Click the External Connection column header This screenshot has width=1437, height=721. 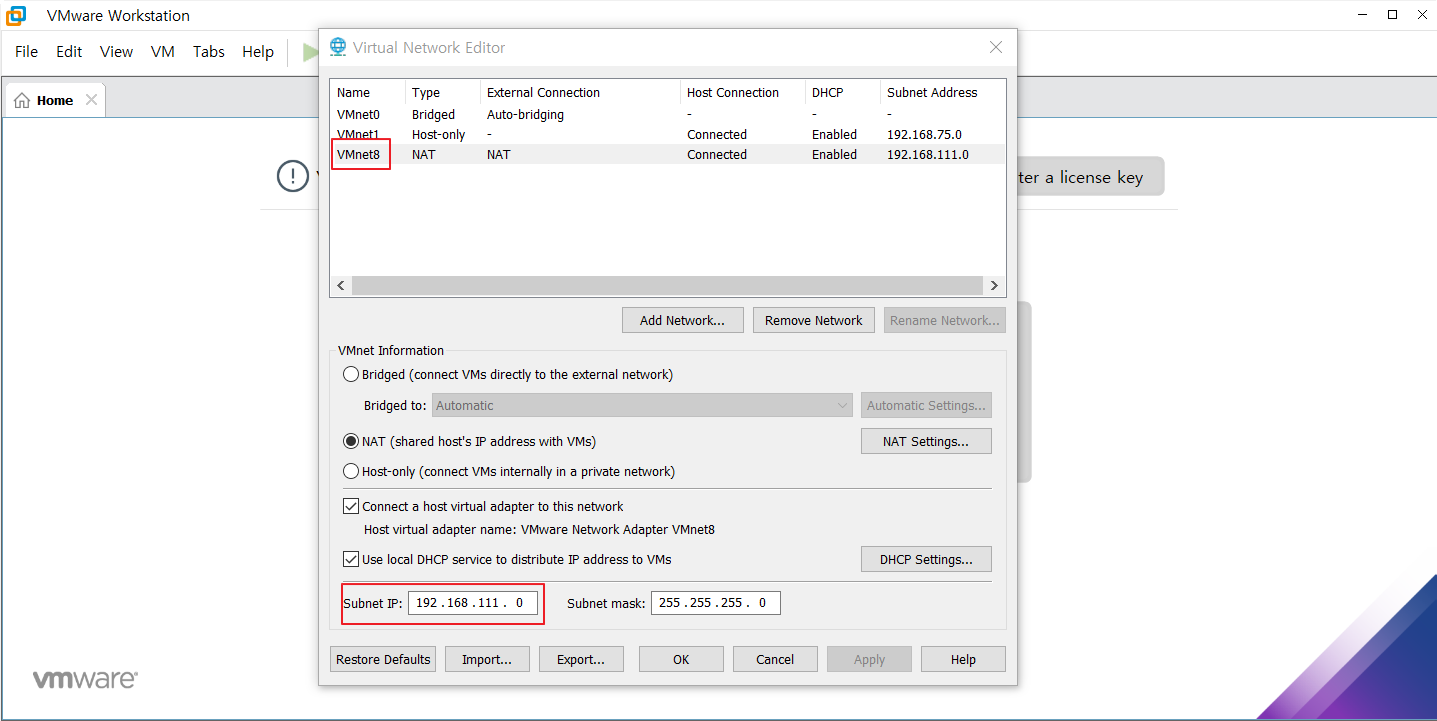[x=580, y=93]
